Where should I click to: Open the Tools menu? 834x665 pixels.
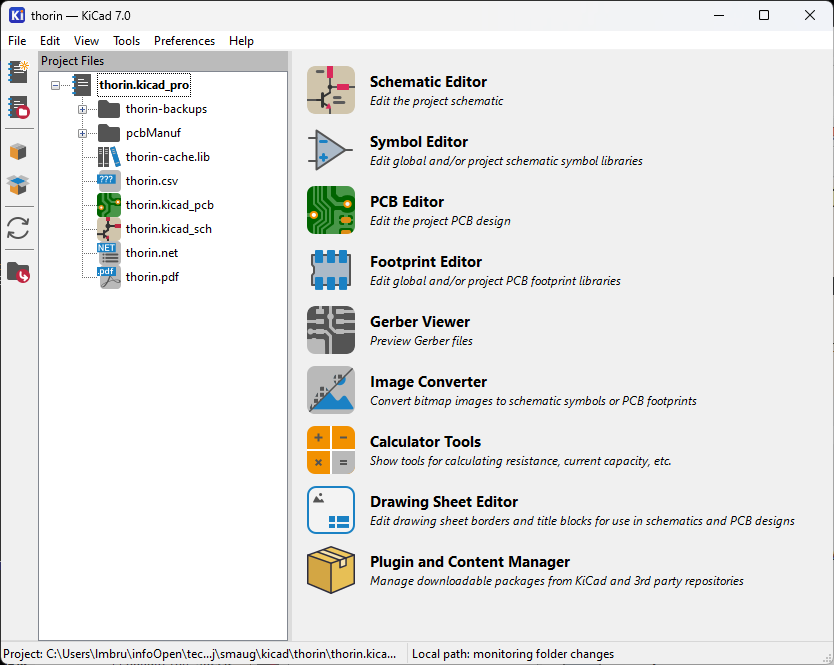(127, 41)
